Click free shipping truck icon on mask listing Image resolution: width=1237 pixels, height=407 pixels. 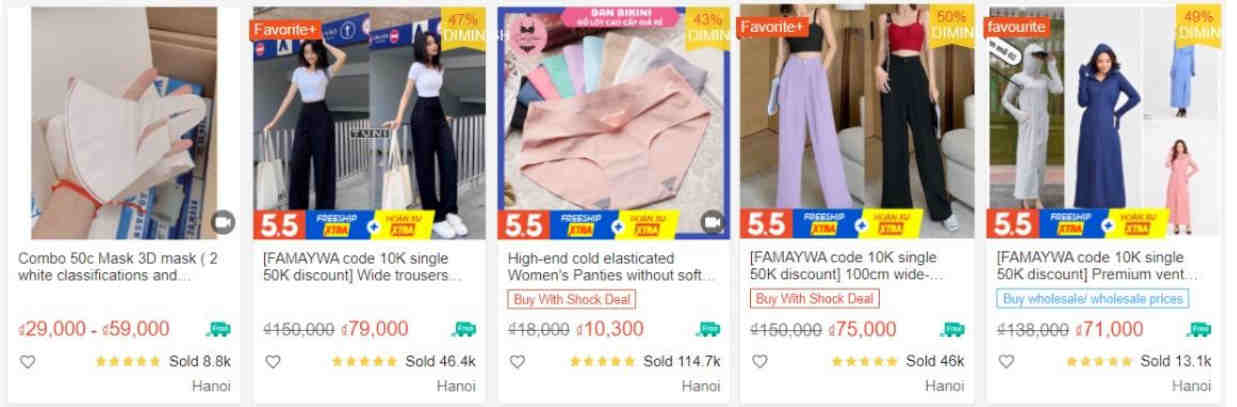(216, 329)
